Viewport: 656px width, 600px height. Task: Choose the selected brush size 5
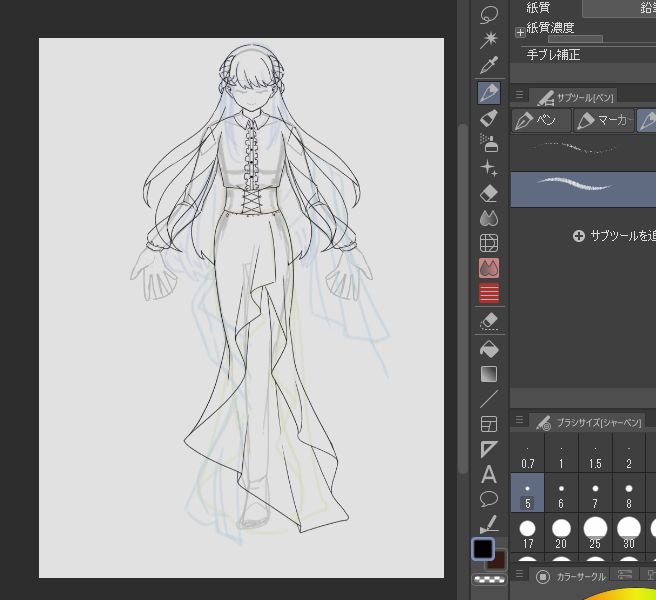pyautogui.click(x=528, y=493)
